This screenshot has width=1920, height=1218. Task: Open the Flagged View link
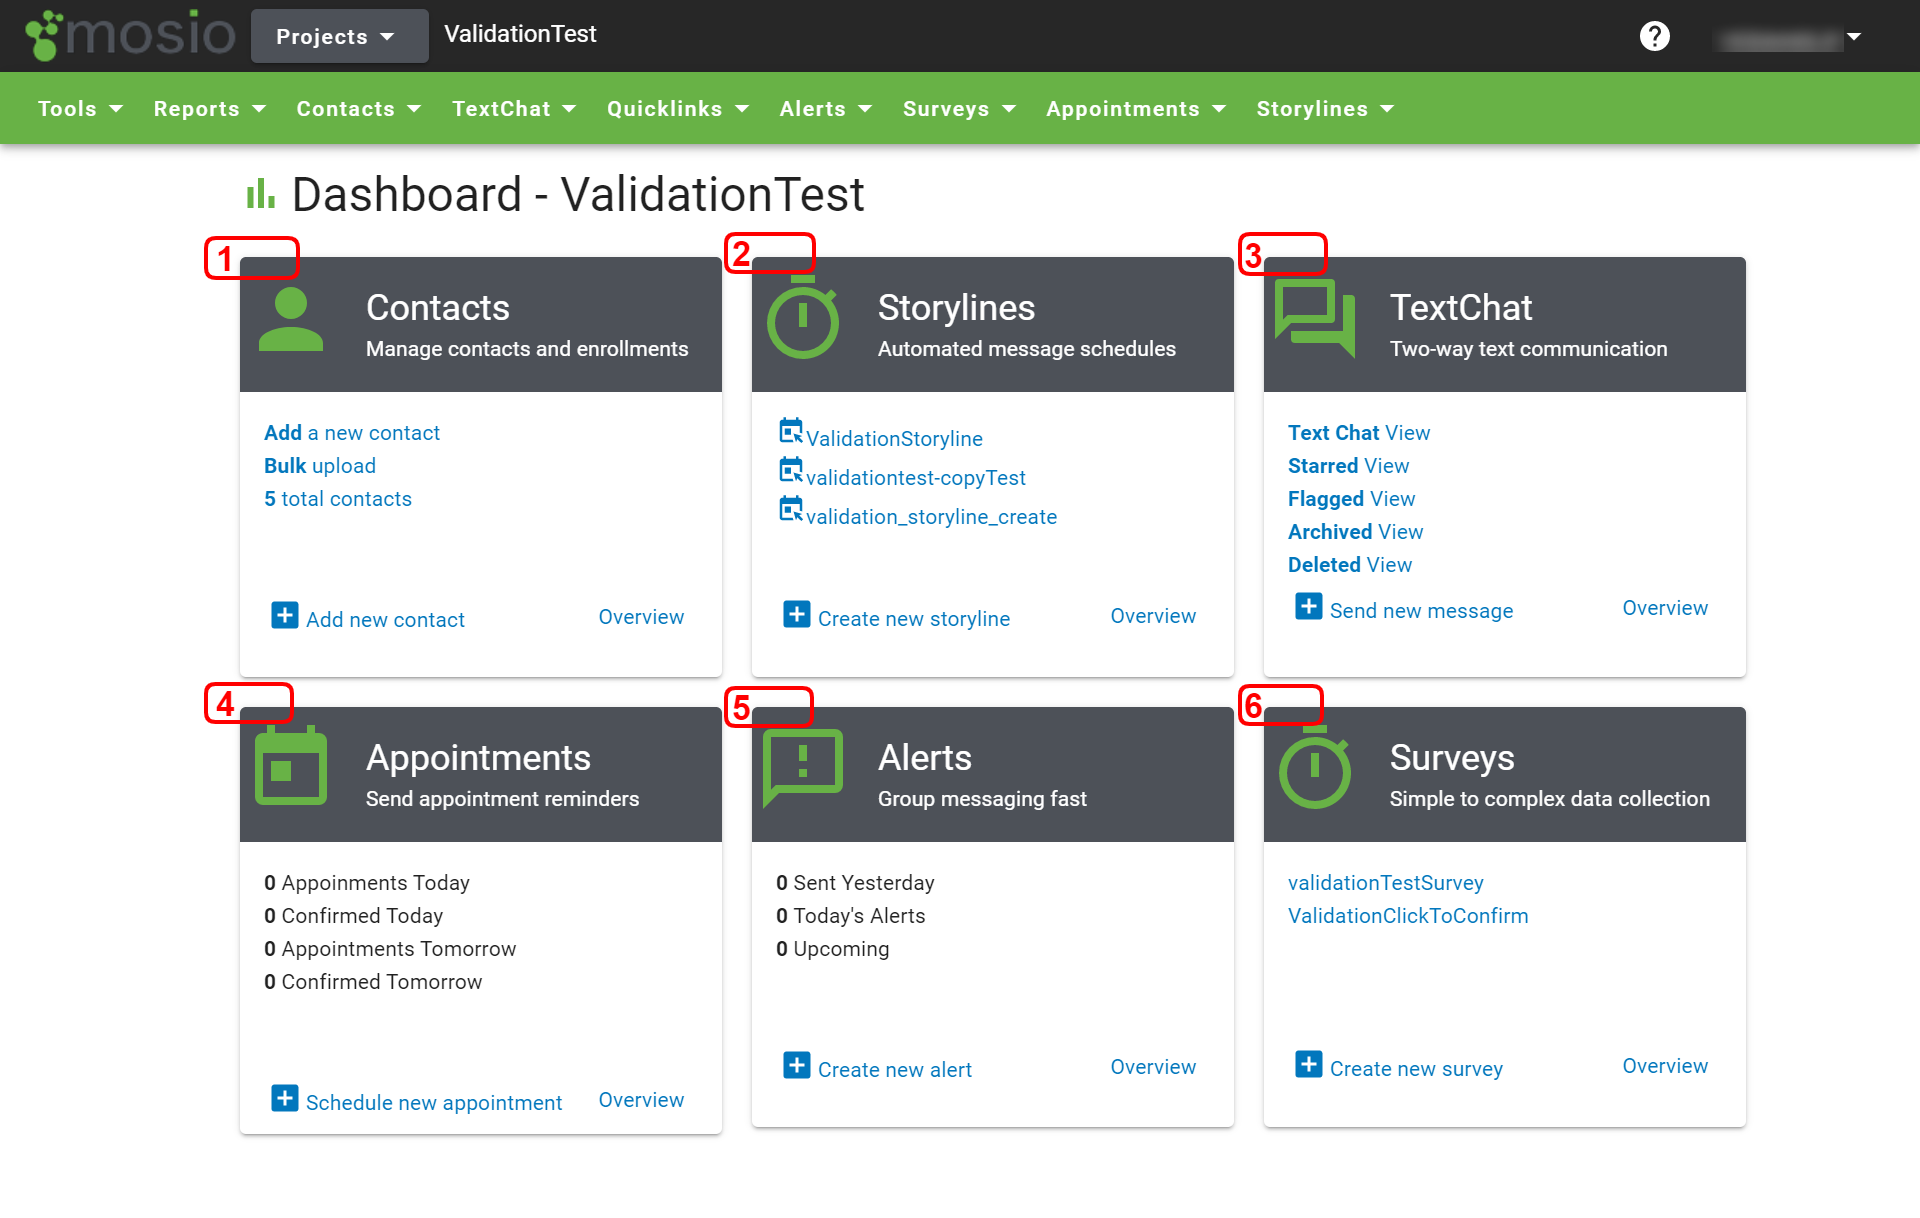click(1351, 499)
